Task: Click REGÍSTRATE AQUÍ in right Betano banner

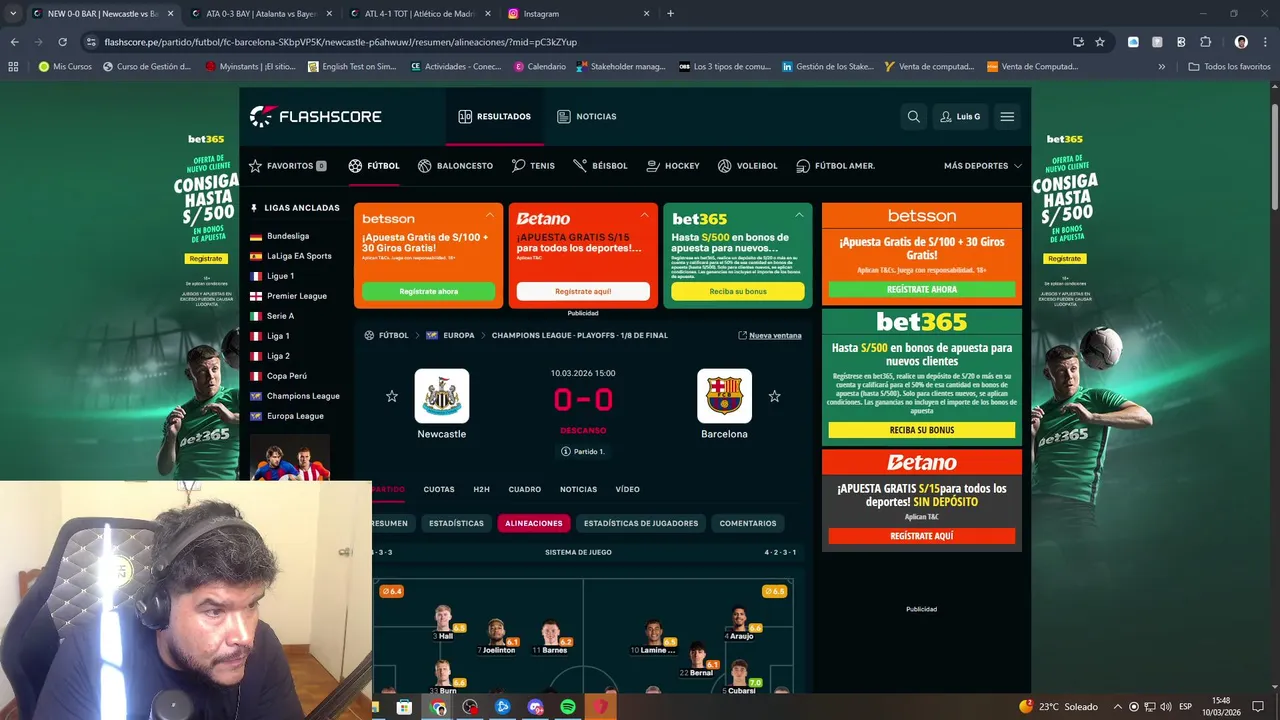Action: click(922, 536)
